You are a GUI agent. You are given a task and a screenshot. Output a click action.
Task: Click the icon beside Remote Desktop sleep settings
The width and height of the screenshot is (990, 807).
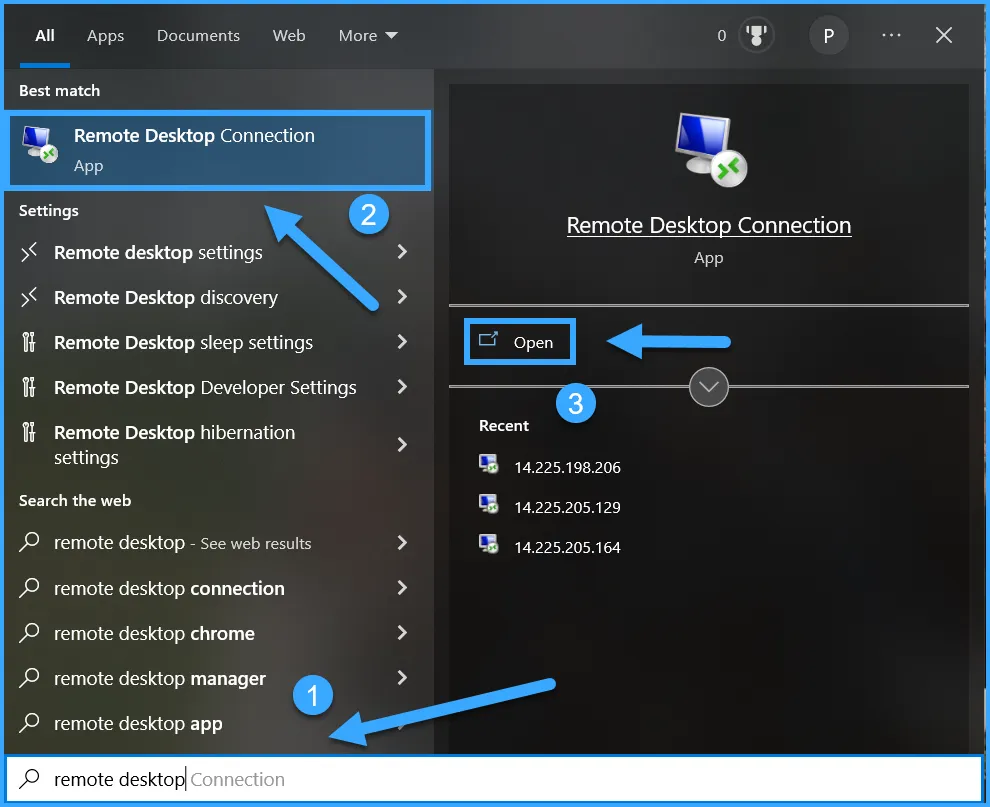(30, 342)
